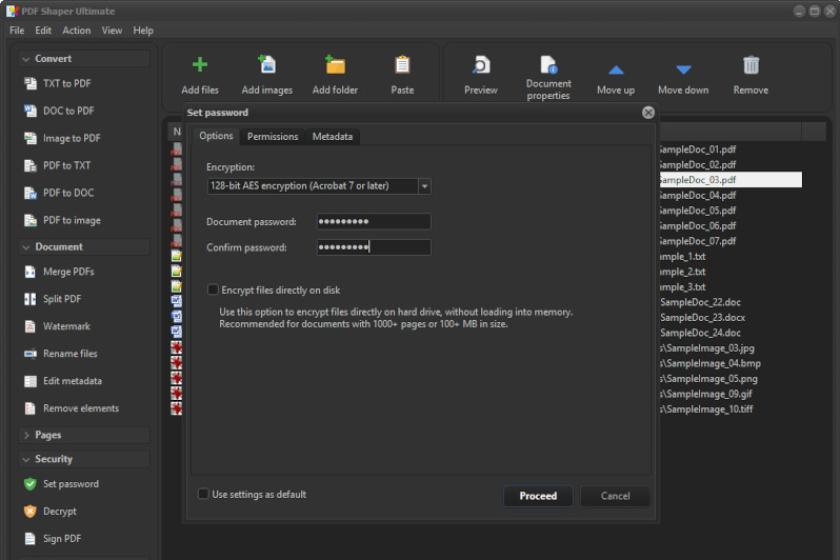
Task: Select SampleDoc_24.doc in file list
Action: (700, 333)
